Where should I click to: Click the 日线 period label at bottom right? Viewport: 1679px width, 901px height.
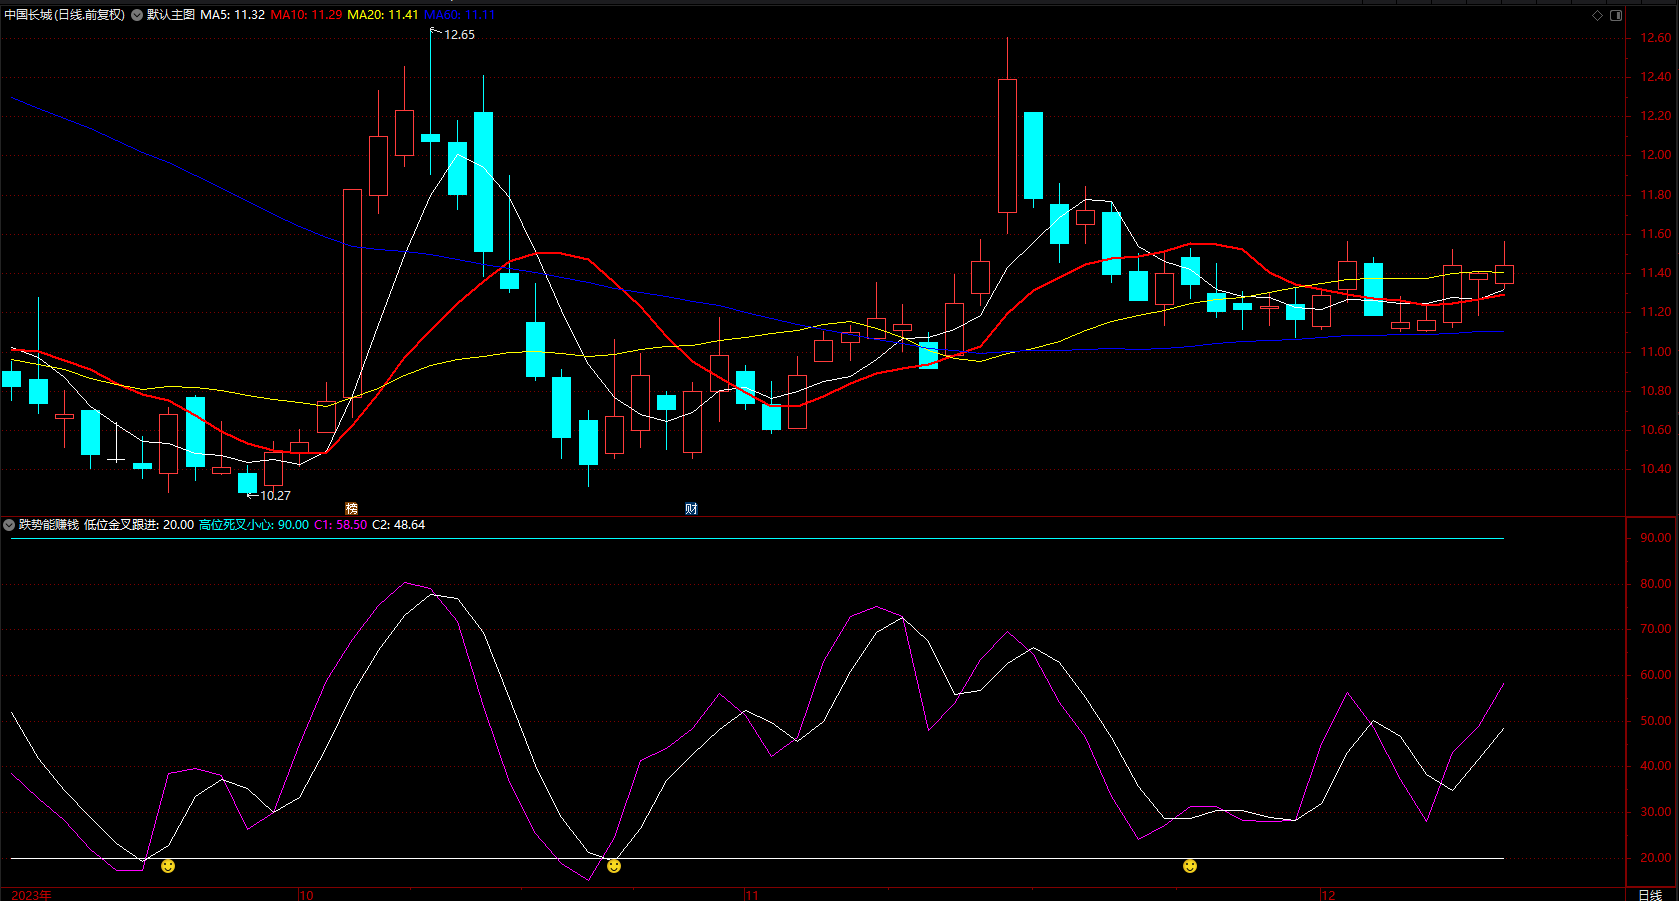pos(1650,895)
